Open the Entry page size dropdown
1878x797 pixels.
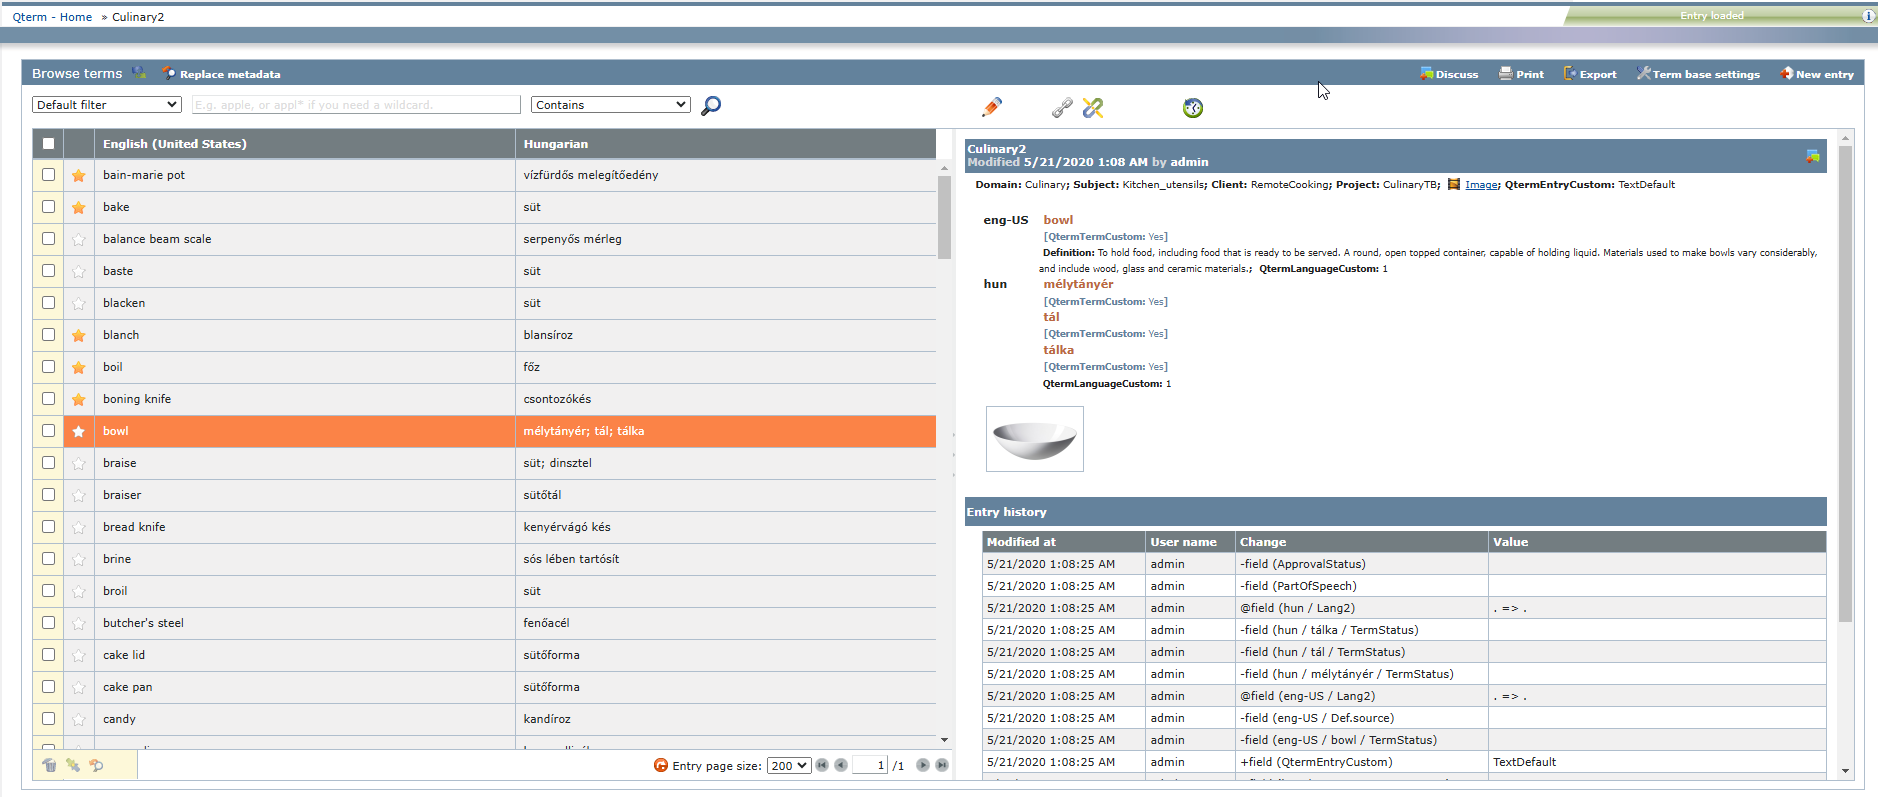tap(788, 766)
